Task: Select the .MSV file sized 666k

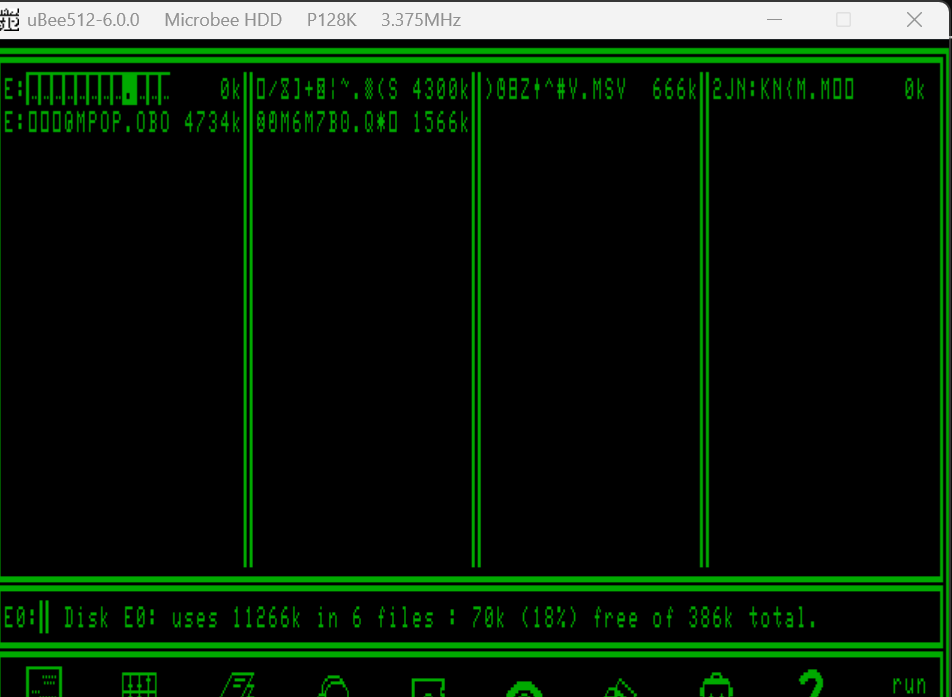Action: [590, 90]
